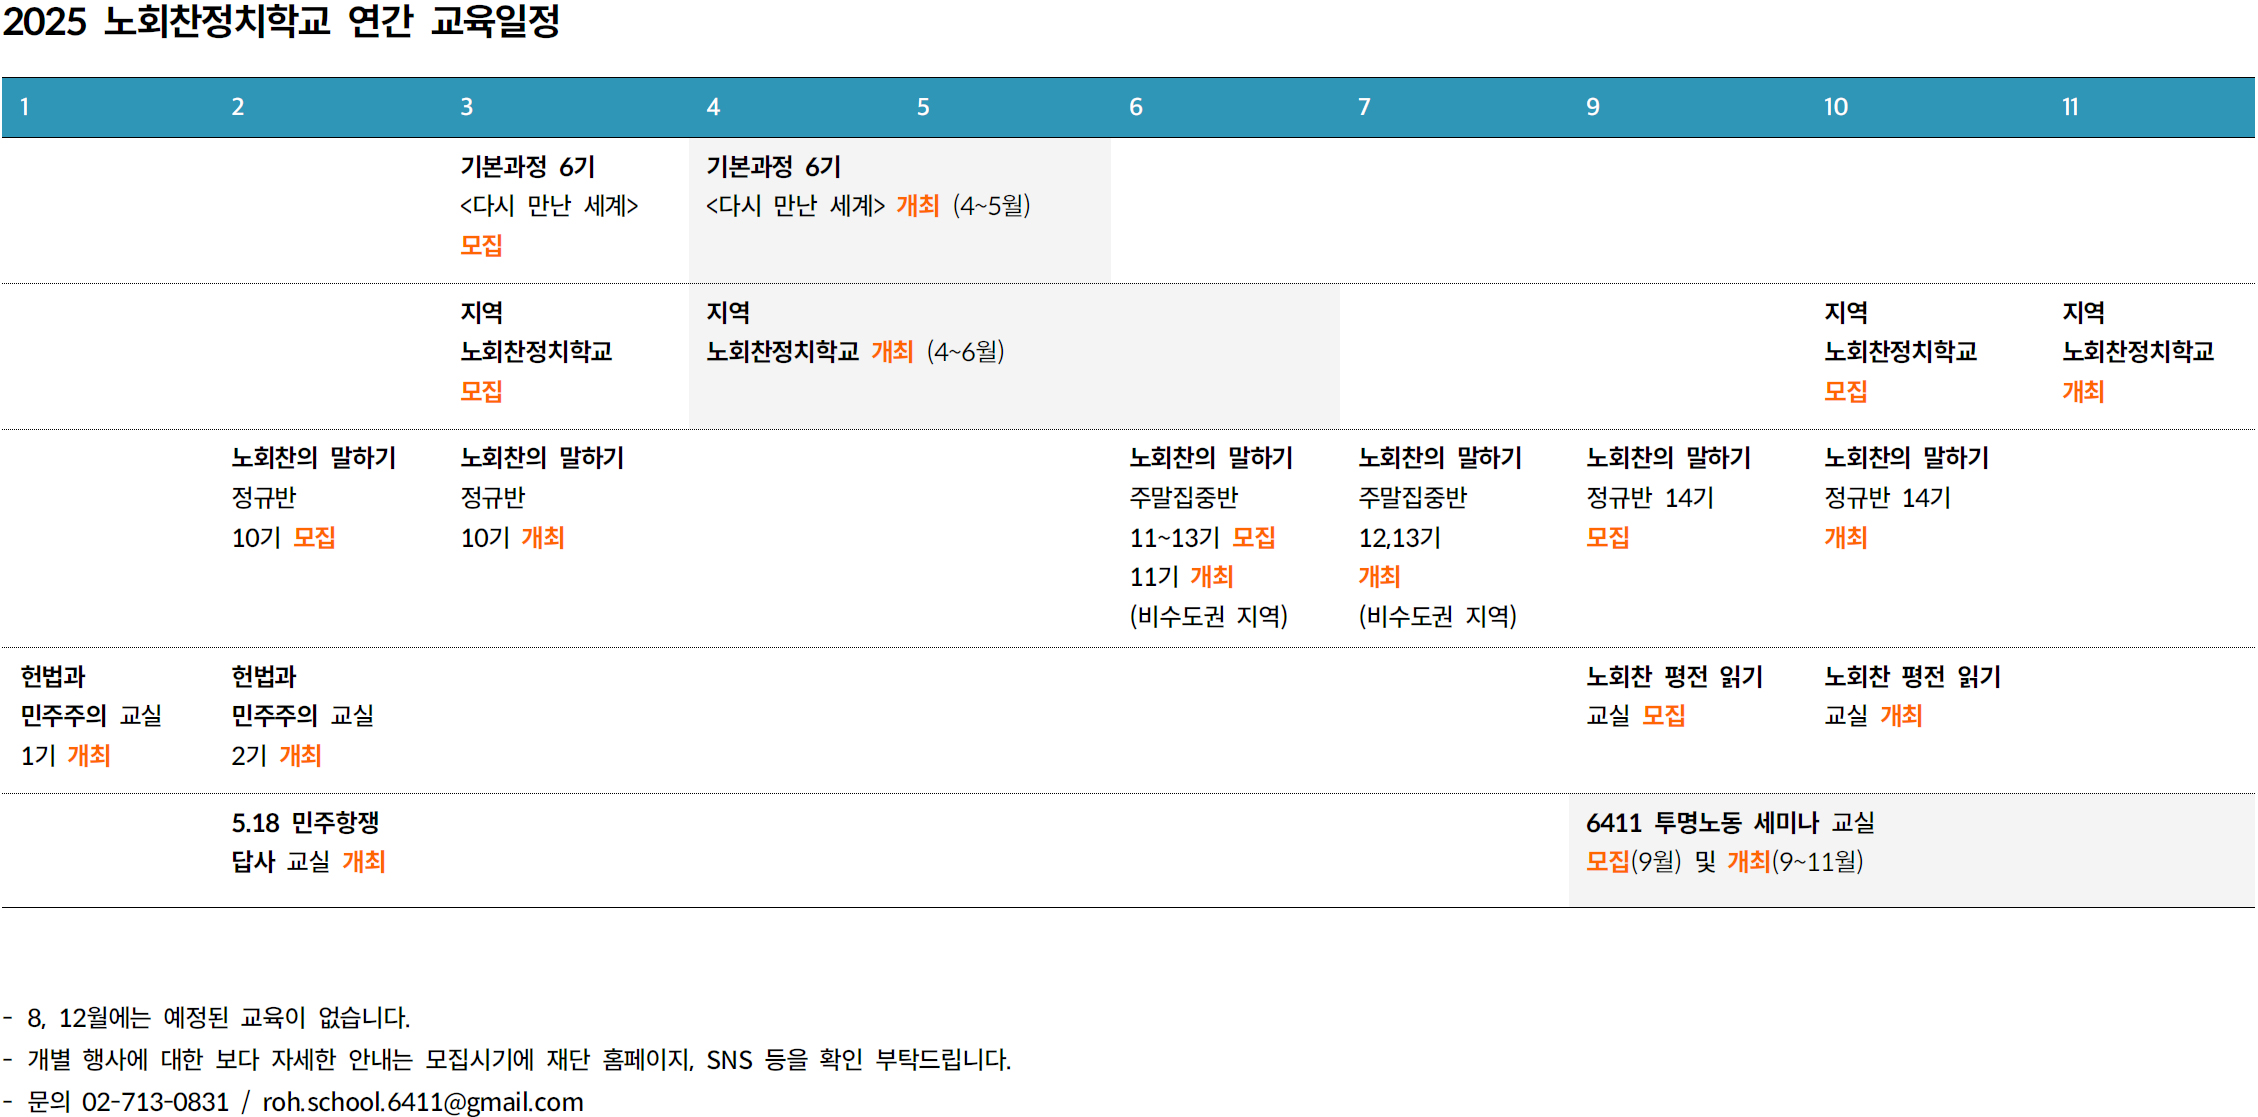Click 개최 under 주말집중반 12,13기

click(x=1379, y=577)
